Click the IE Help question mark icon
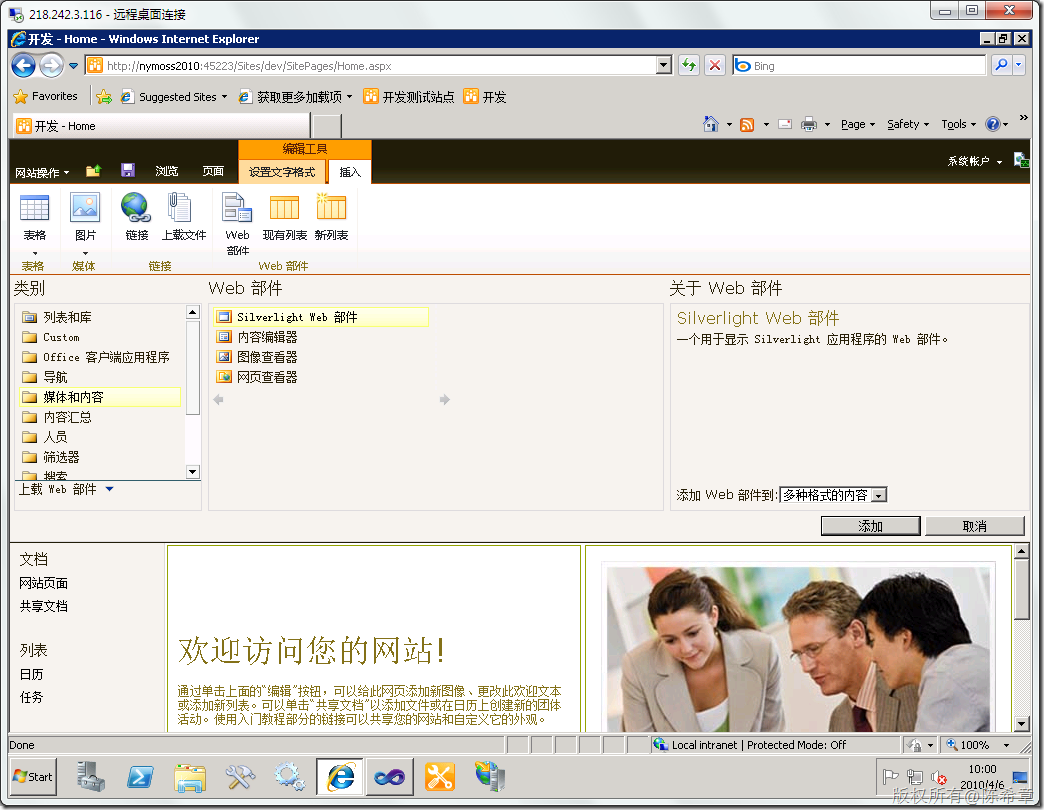This screenshot has height=810, width=1044. tap(993, 124)
